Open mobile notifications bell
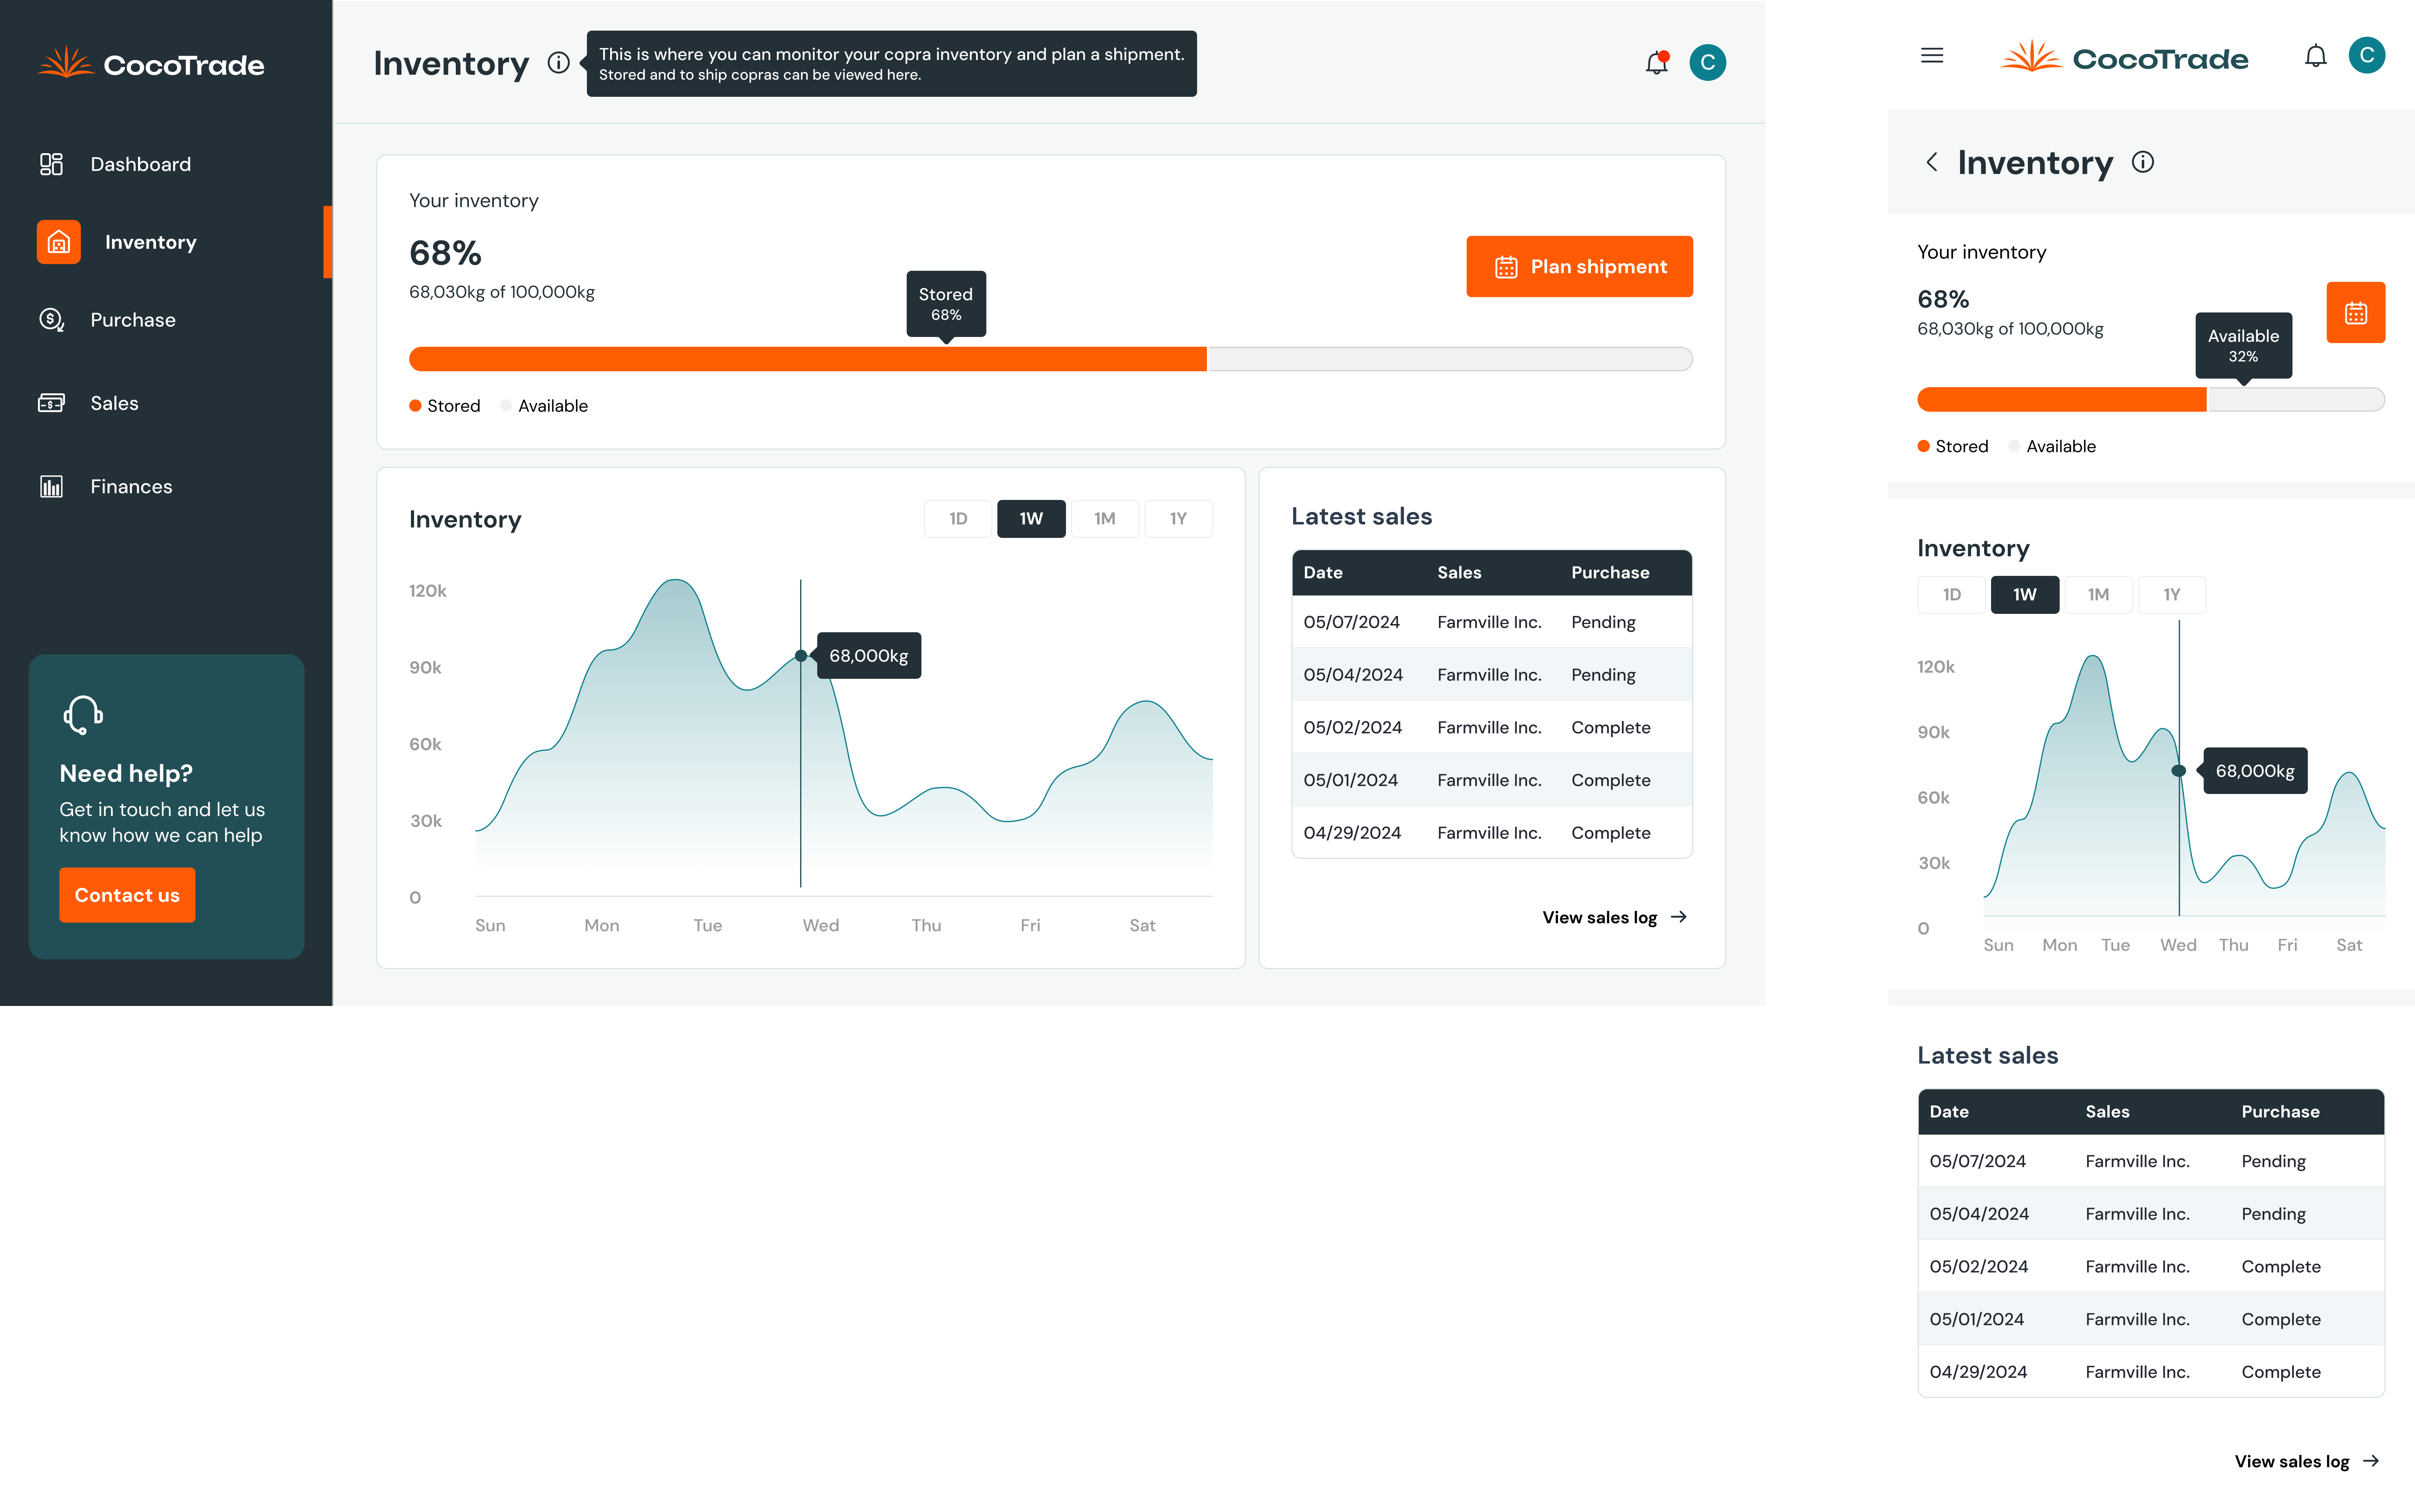 2316,56
